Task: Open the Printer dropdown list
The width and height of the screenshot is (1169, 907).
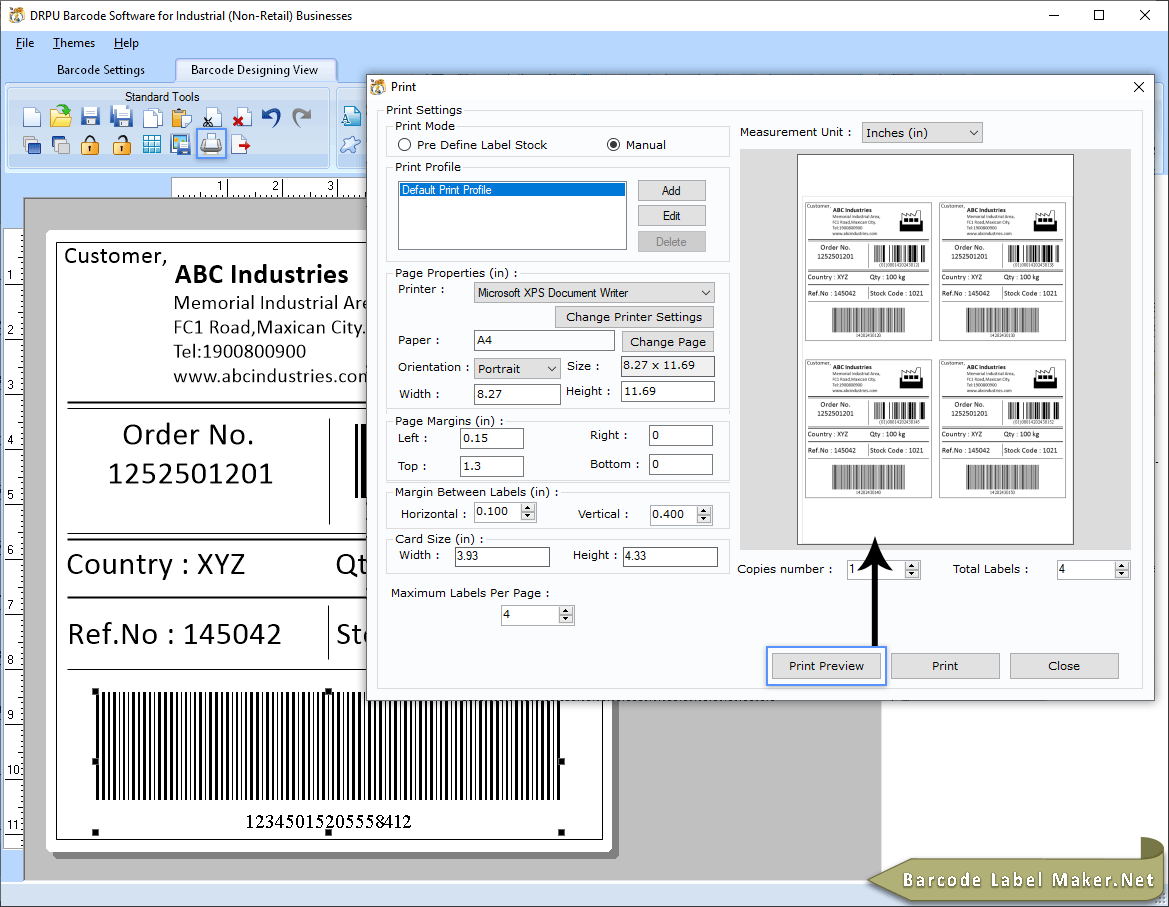Action: tap(594, 293)
